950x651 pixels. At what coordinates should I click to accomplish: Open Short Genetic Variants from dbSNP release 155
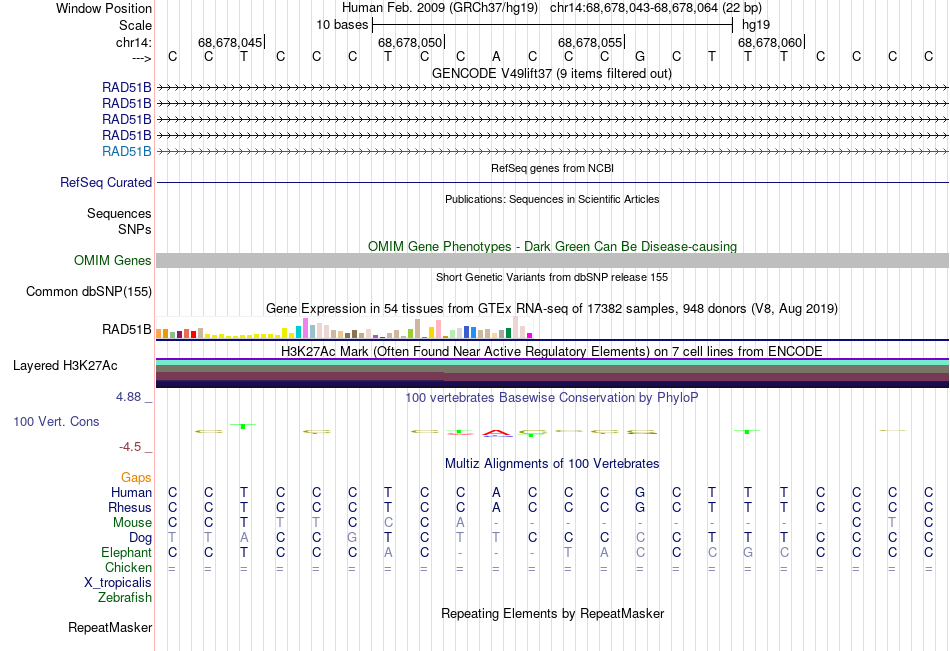(x=552, y=277)
